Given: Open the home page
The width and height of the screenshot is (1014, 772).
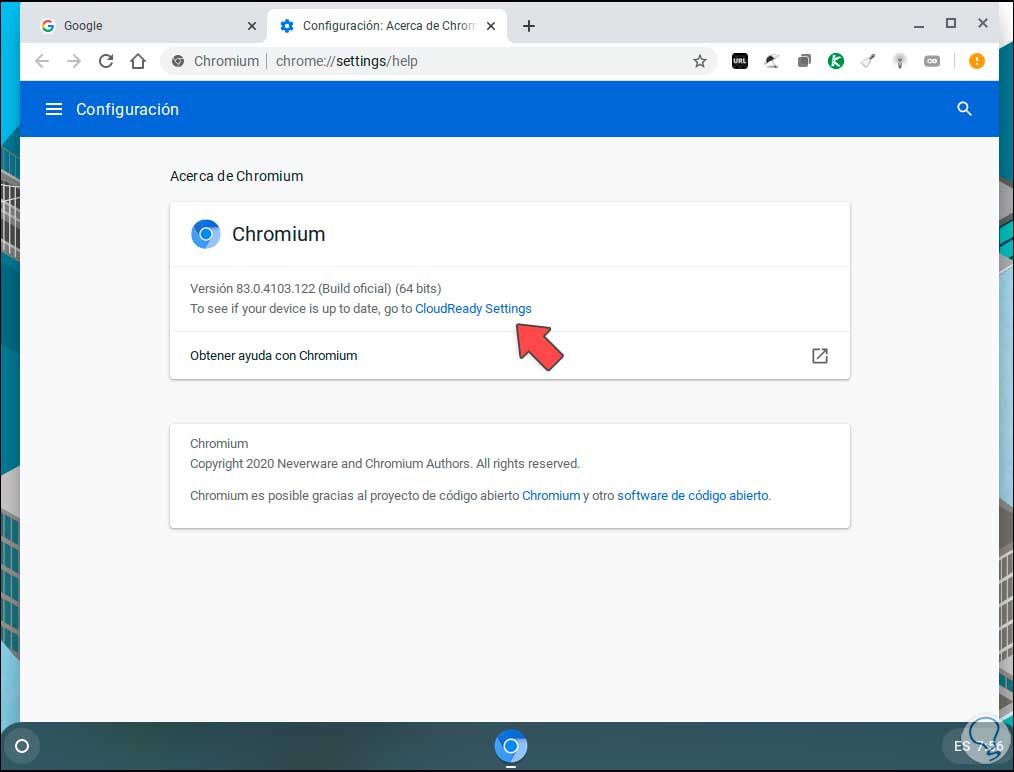Looking at the screenshot, I should tap(138, 61).
